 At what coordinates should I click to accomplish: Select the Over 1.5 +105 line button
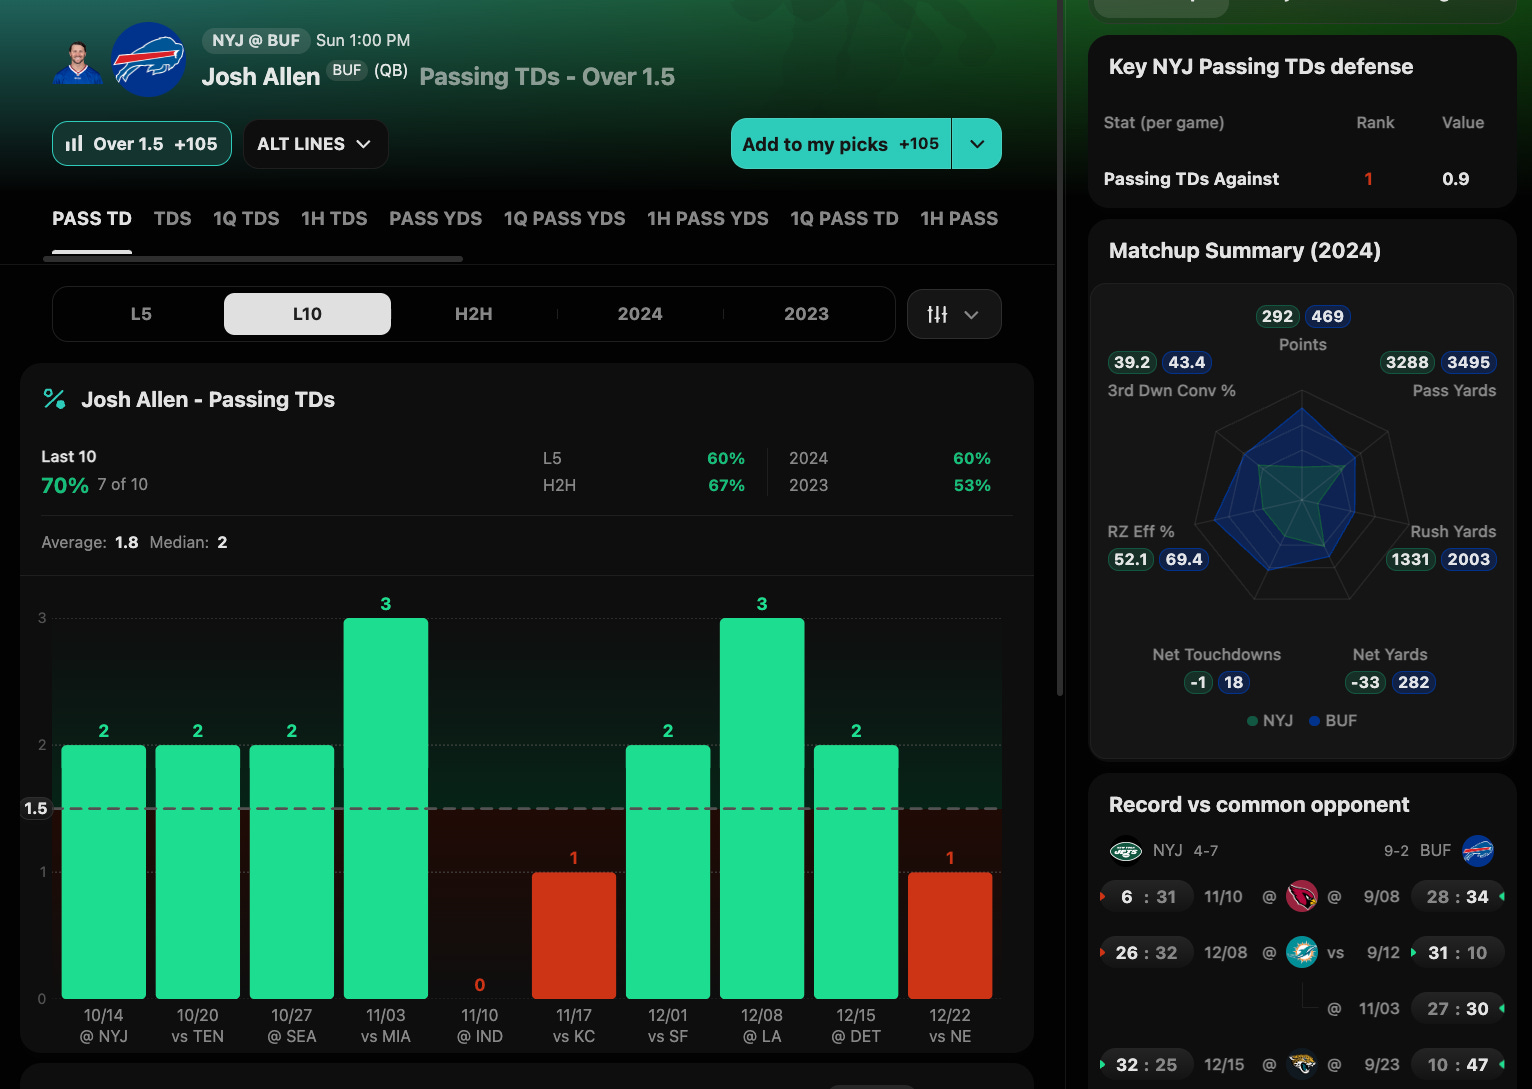[x=142, y=143]
